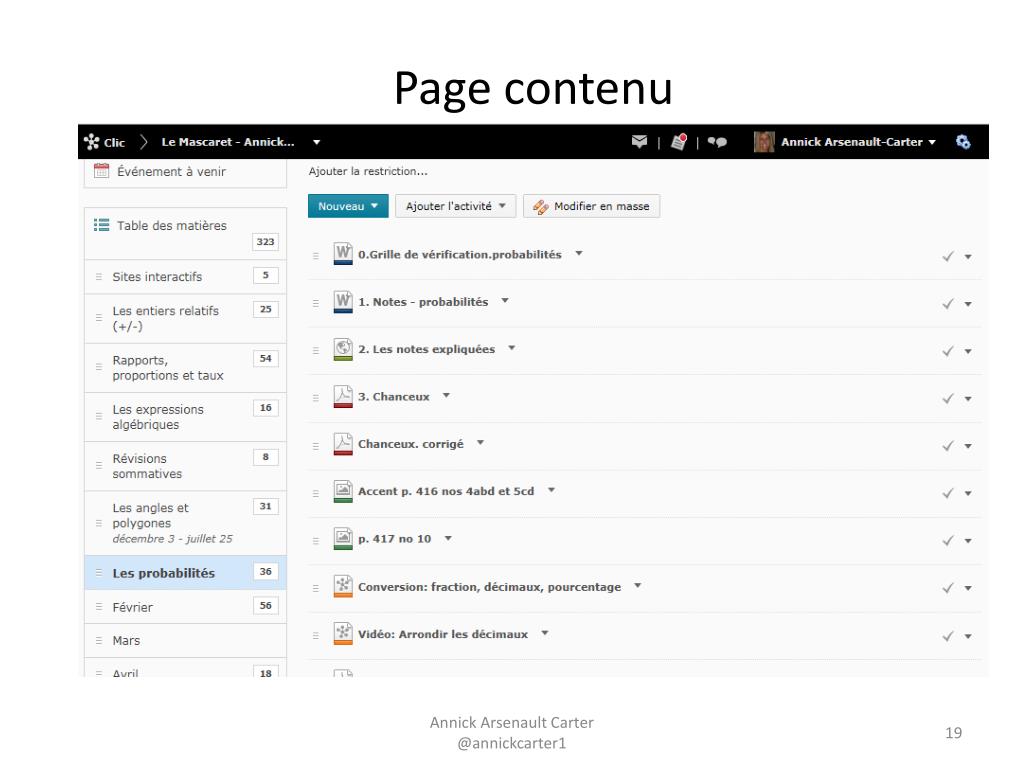Toggle completion checkmark for Chanceux. corrigé

click(948, 446)
